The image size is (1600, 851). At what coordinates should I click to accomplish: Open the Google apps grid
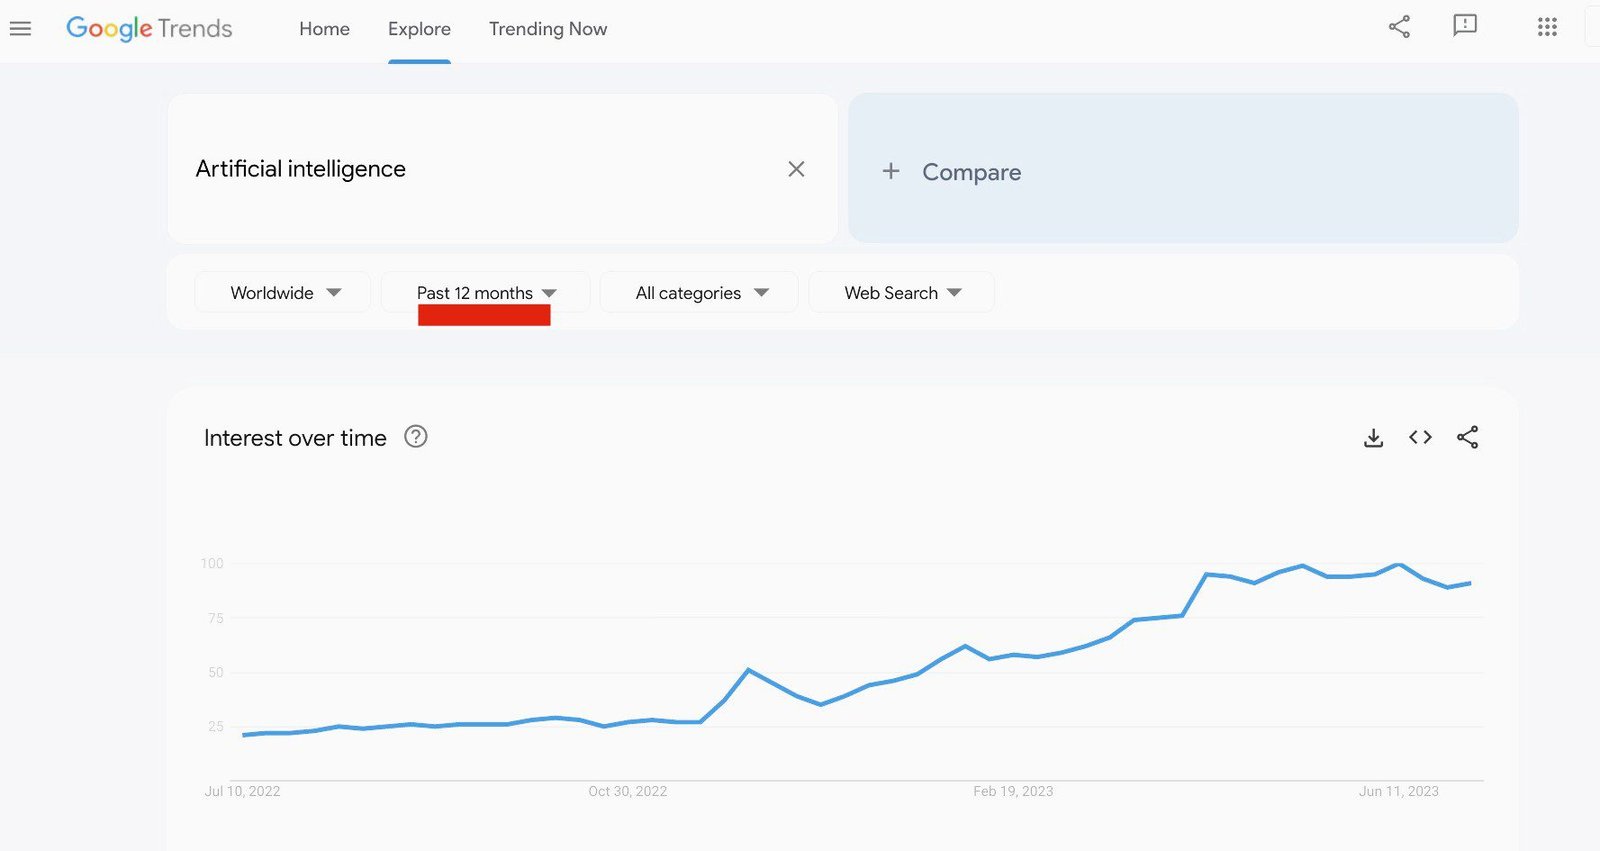point(1547,27)
